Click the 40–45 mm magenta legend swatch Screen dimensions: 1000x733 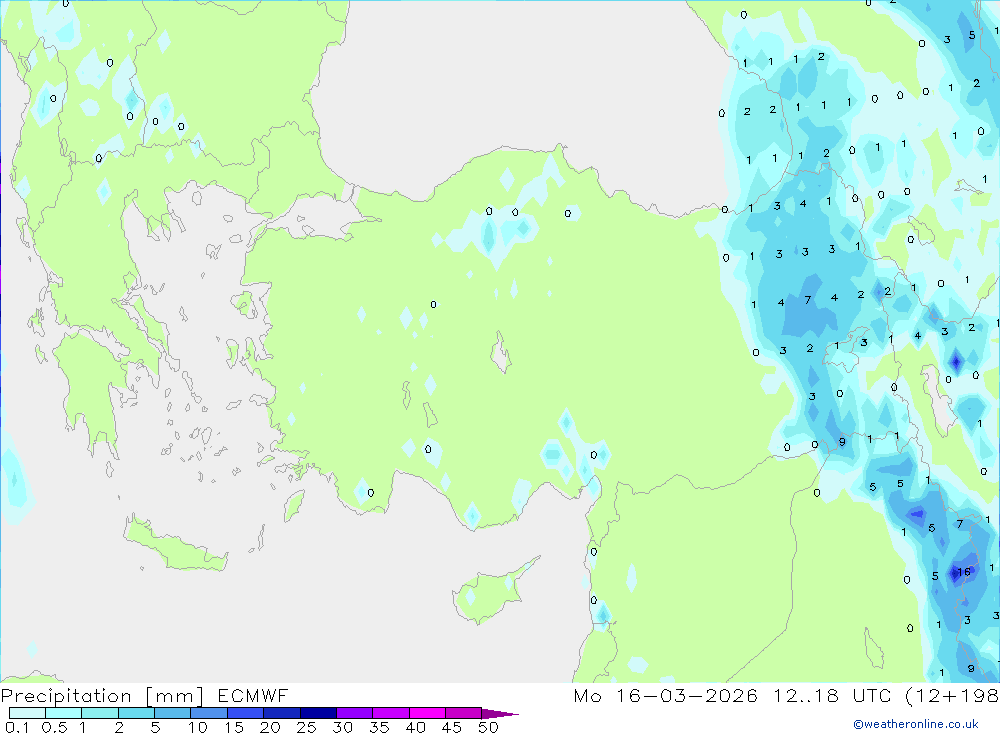(427, 713)
